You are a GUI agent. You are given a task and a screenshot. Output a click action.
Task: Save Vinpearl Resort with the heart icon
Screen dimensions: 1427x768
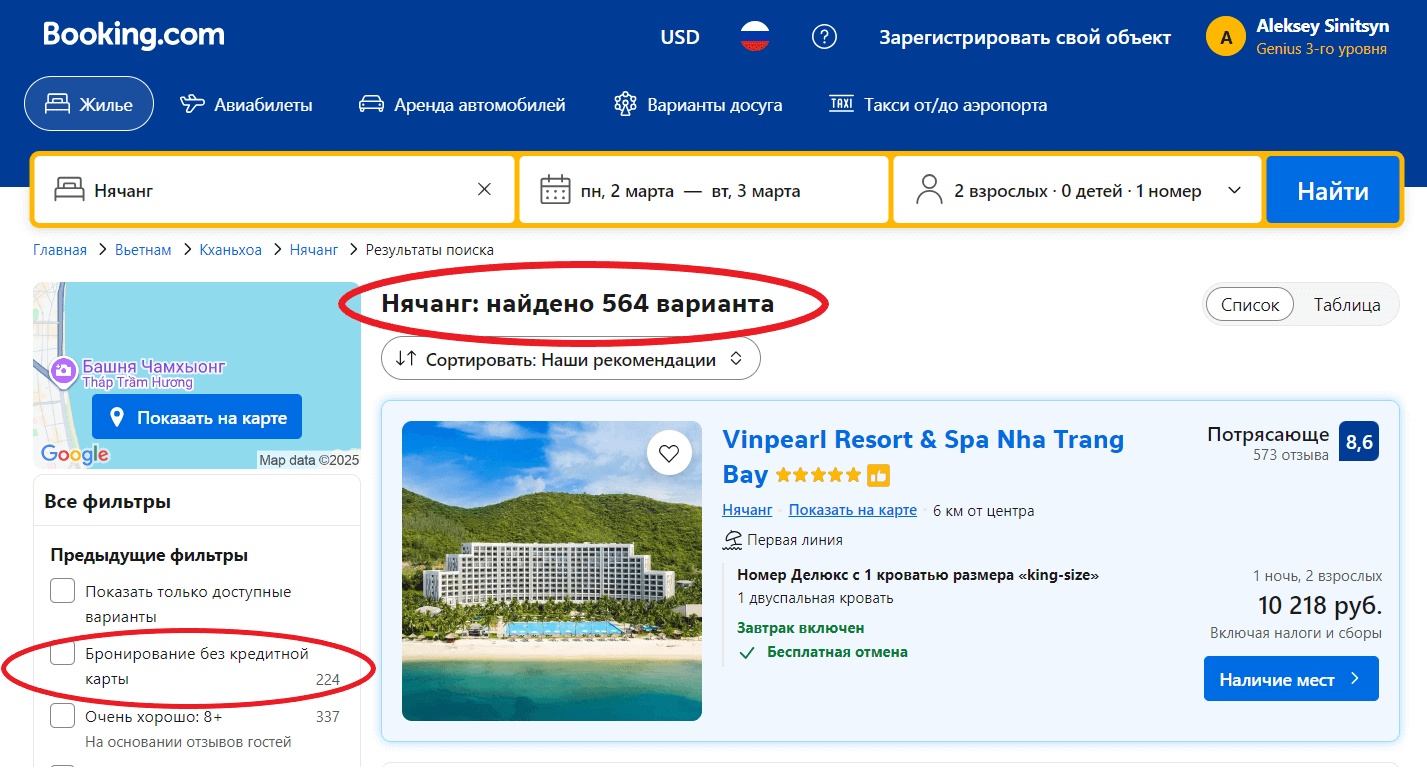[x=670, y=452]
